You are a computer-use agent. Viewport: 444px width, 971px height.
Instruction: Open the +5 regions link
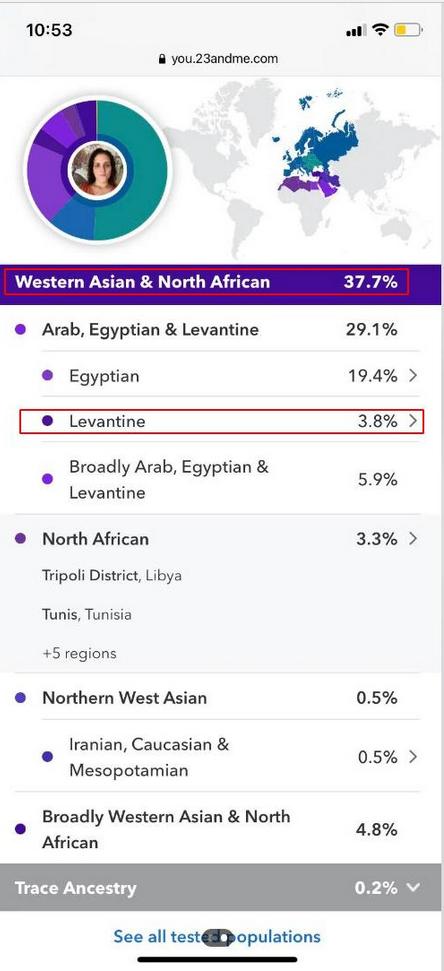[x=79, y=653]
